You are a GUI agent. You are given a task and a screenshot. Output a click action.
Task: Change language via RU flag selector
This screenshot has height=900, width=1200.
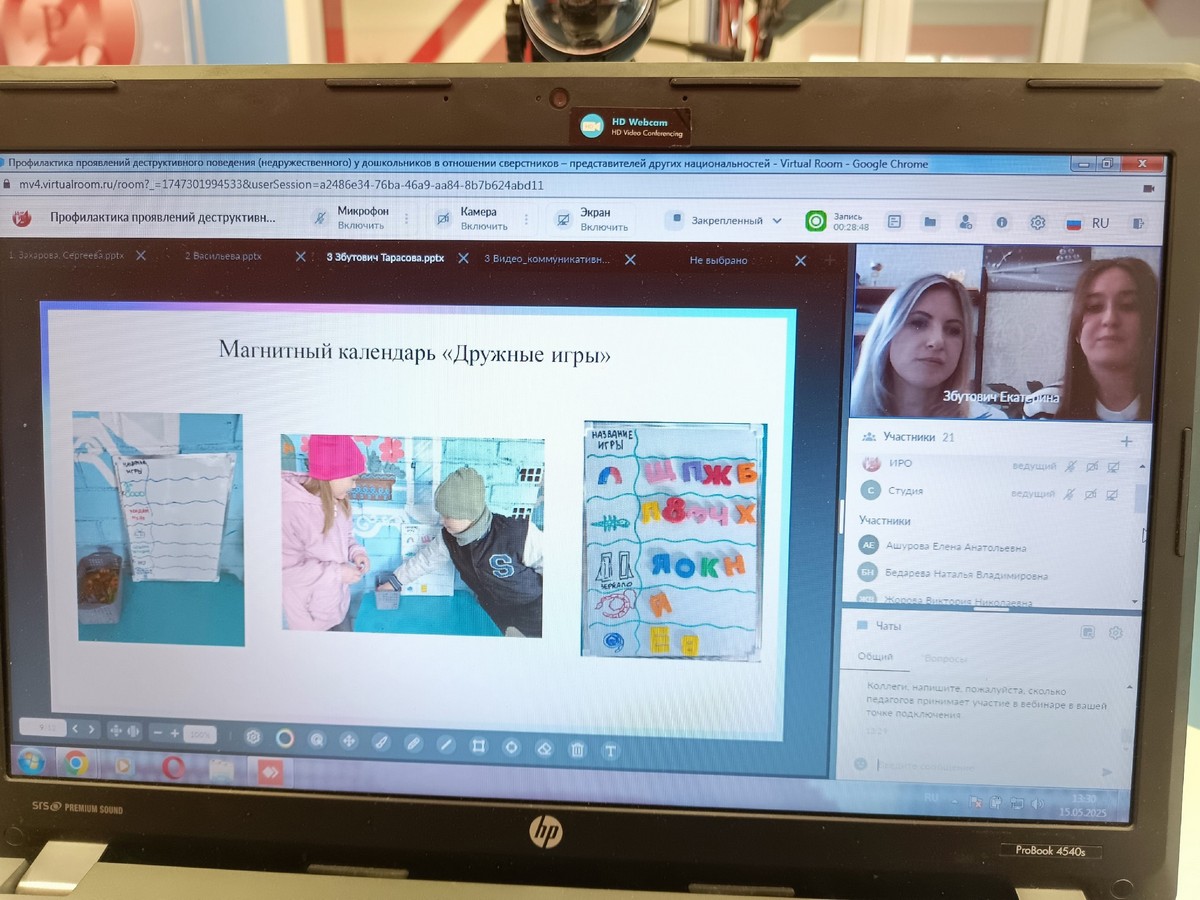pyautogui.click(x=1087, y=224)
